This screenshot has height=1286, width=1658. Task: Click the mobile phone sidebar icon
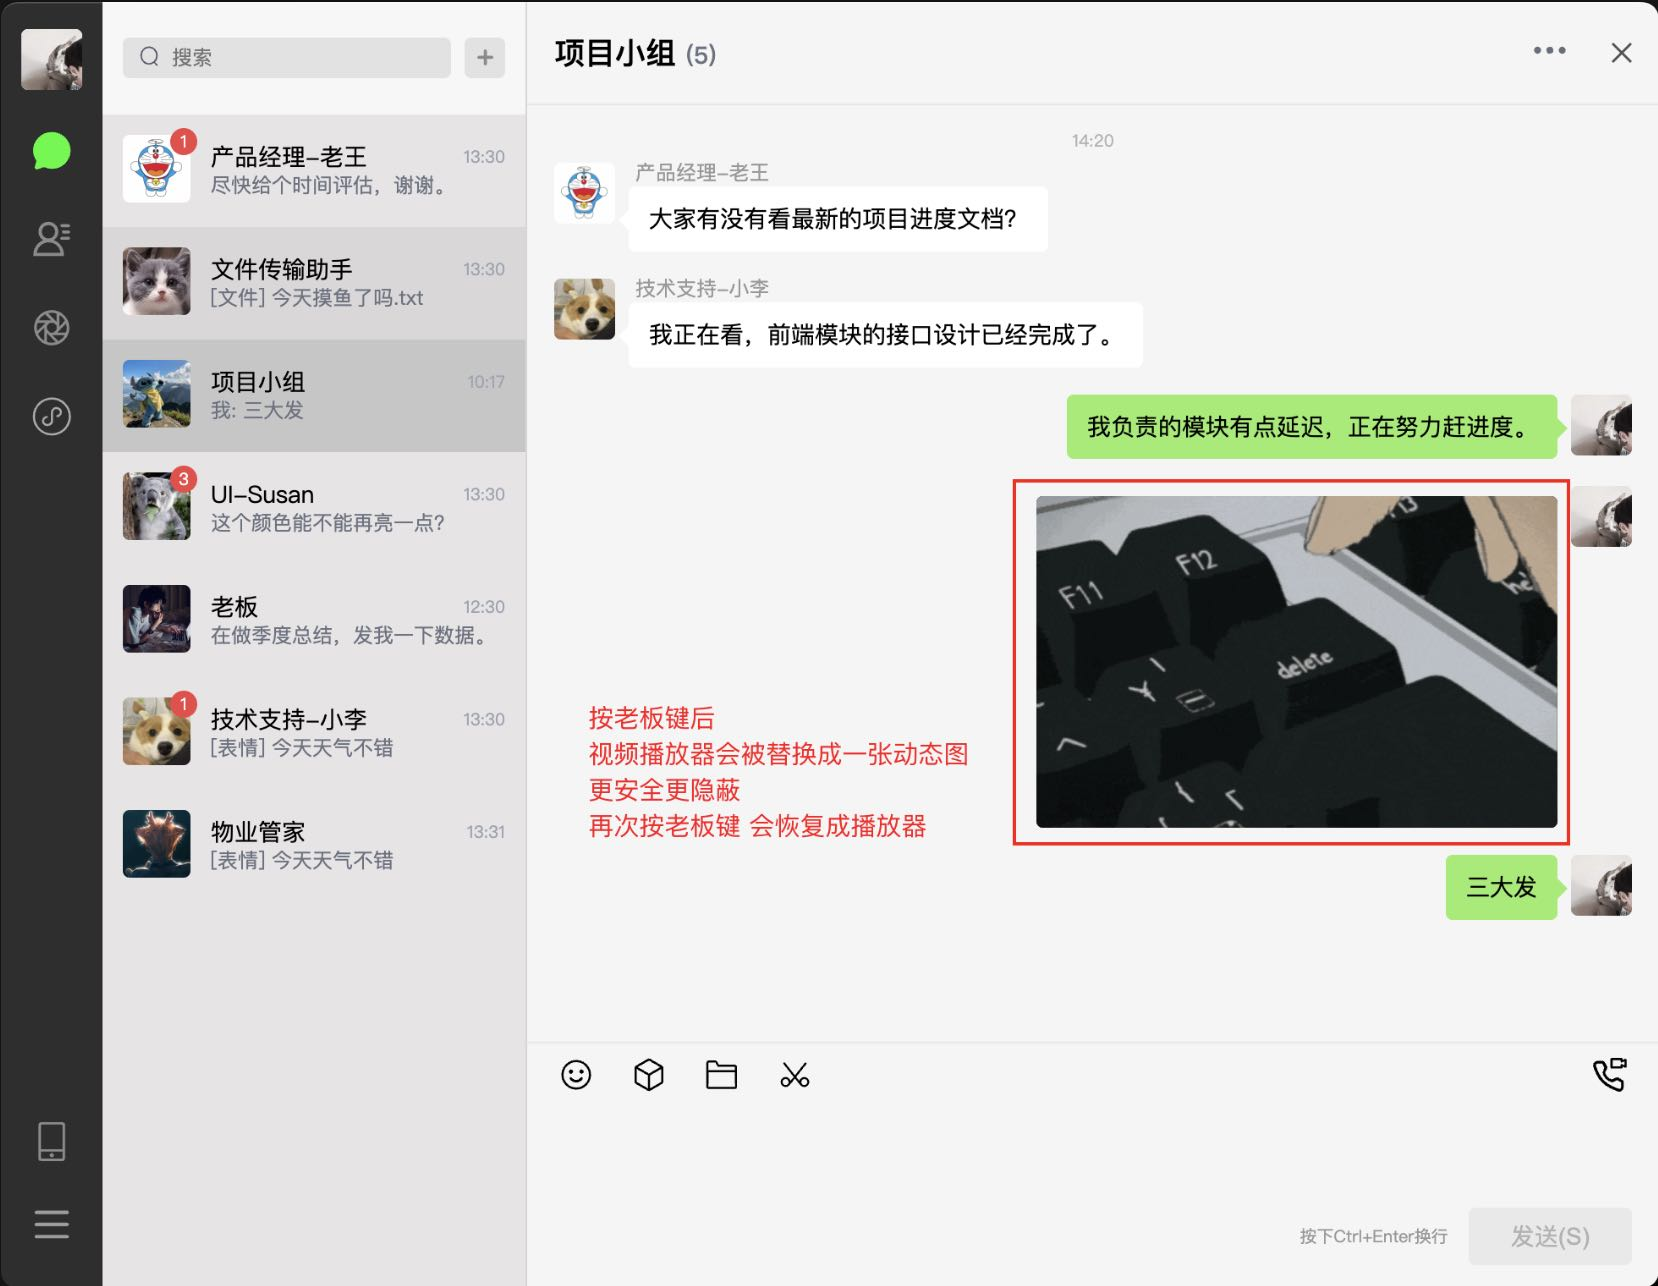tap(51, 1141)
